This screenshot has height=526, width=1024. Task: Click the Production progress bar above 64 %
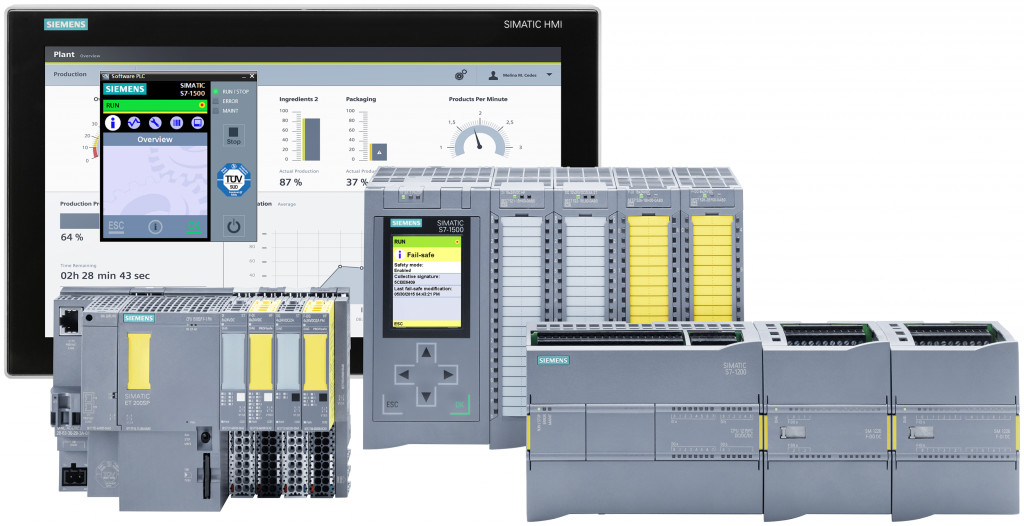80,220
